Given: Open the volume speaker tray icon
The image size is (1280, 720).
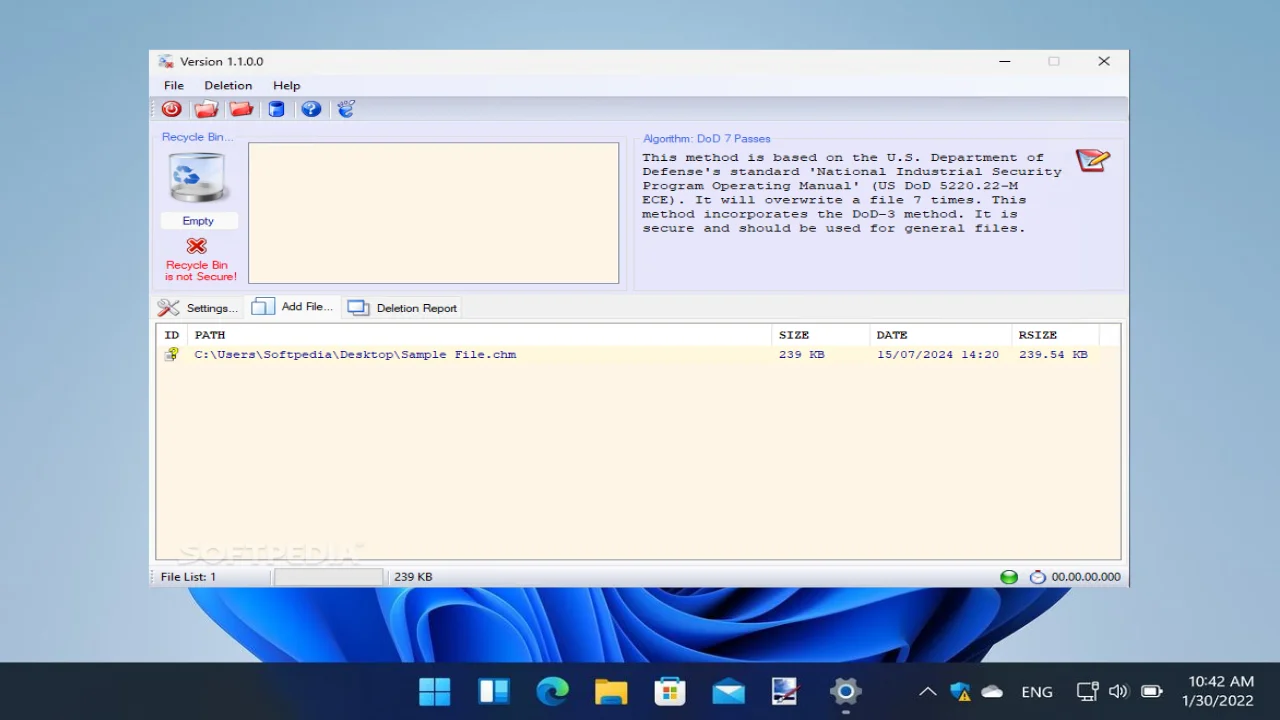Looking at the screenshot, I should pyautogui.click(x=1119, y=691).
